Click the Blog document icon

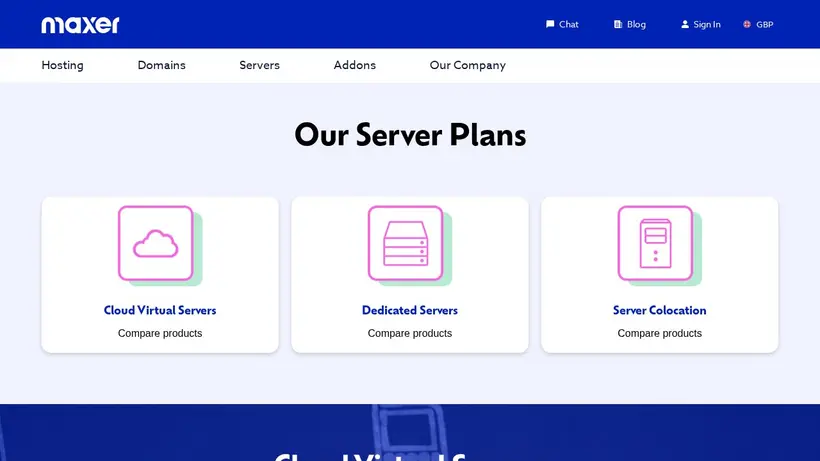point(618,24)
